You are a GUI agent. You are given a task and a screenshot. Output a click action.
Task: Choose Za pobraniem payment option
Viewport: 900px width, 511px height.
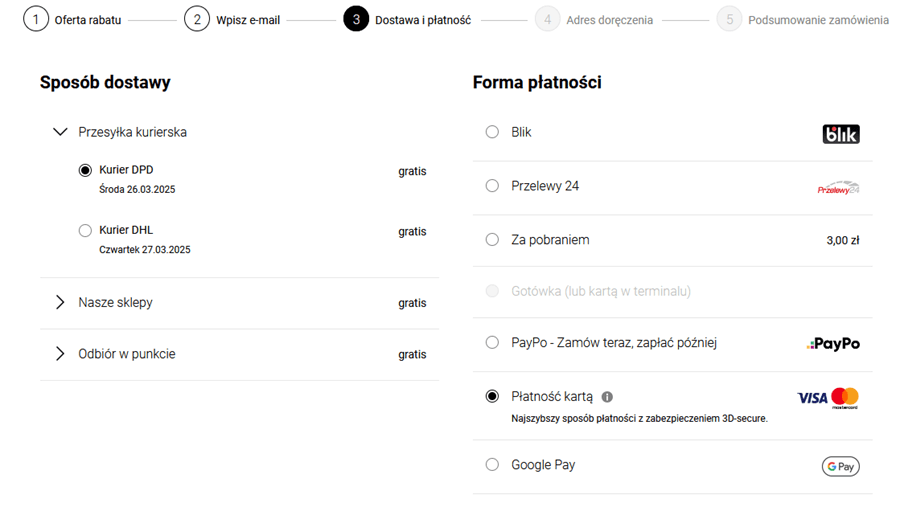[x=492, y=240]
